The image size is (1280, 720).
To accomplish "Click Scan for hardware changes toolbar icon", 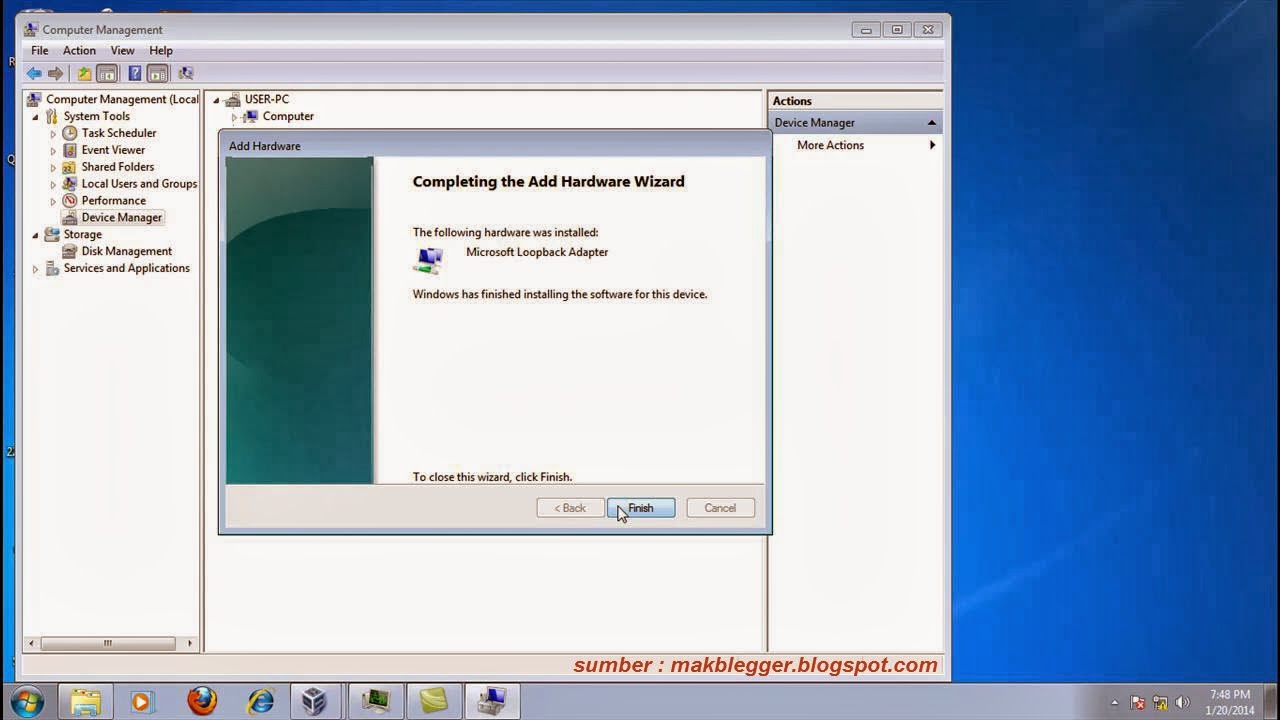I will (x=186, y=73).
